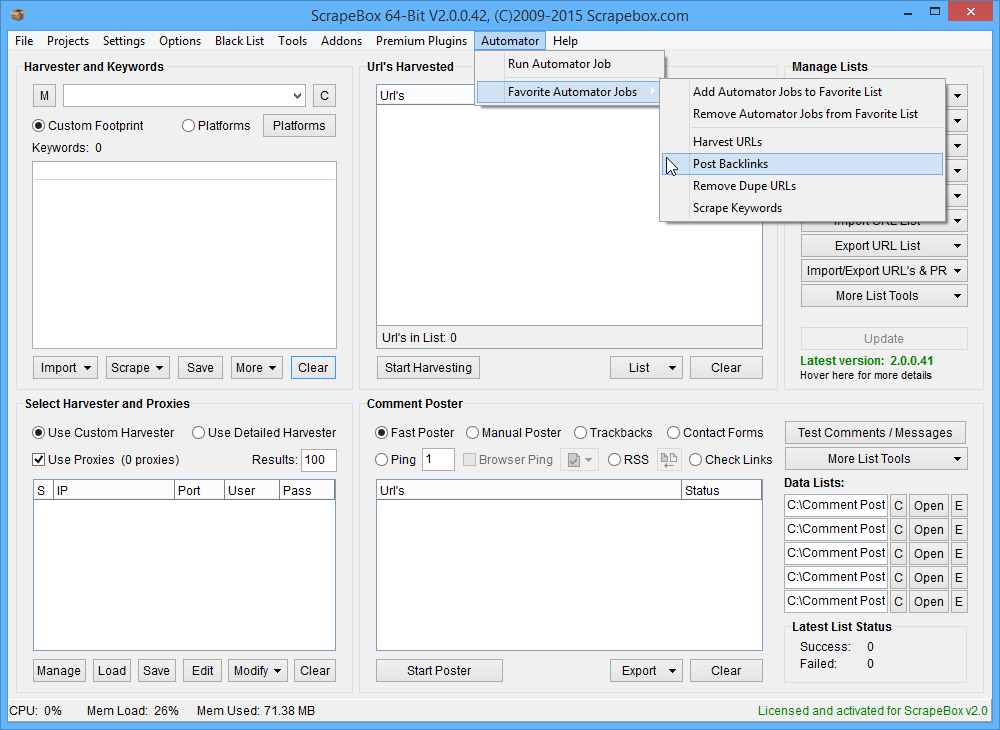
Task: Expand the custom footprint combo box
Action: coord(297,96)
